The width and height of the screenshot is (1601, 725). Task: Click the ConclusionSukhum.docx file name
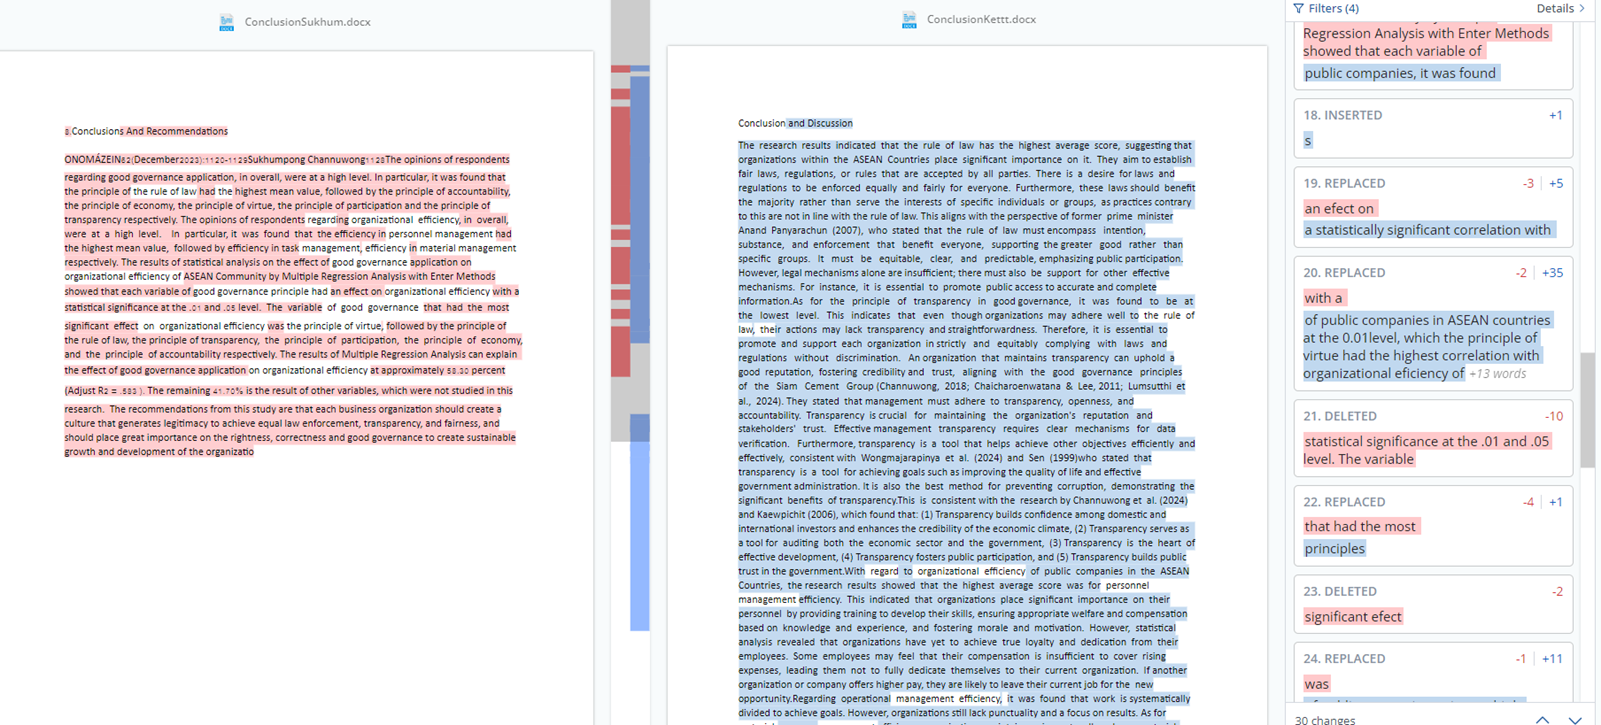coord(307,22)
